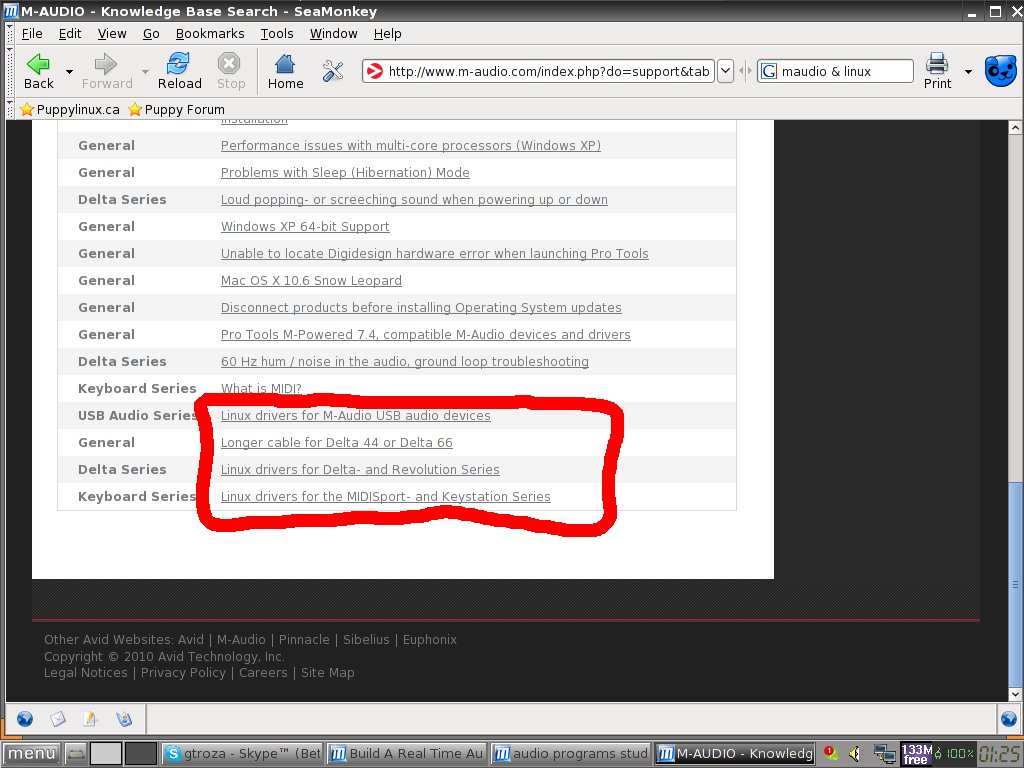The image size is (1024, 768).
Task: Open the Forward history dropdown arrow
Action: point(145,71)
